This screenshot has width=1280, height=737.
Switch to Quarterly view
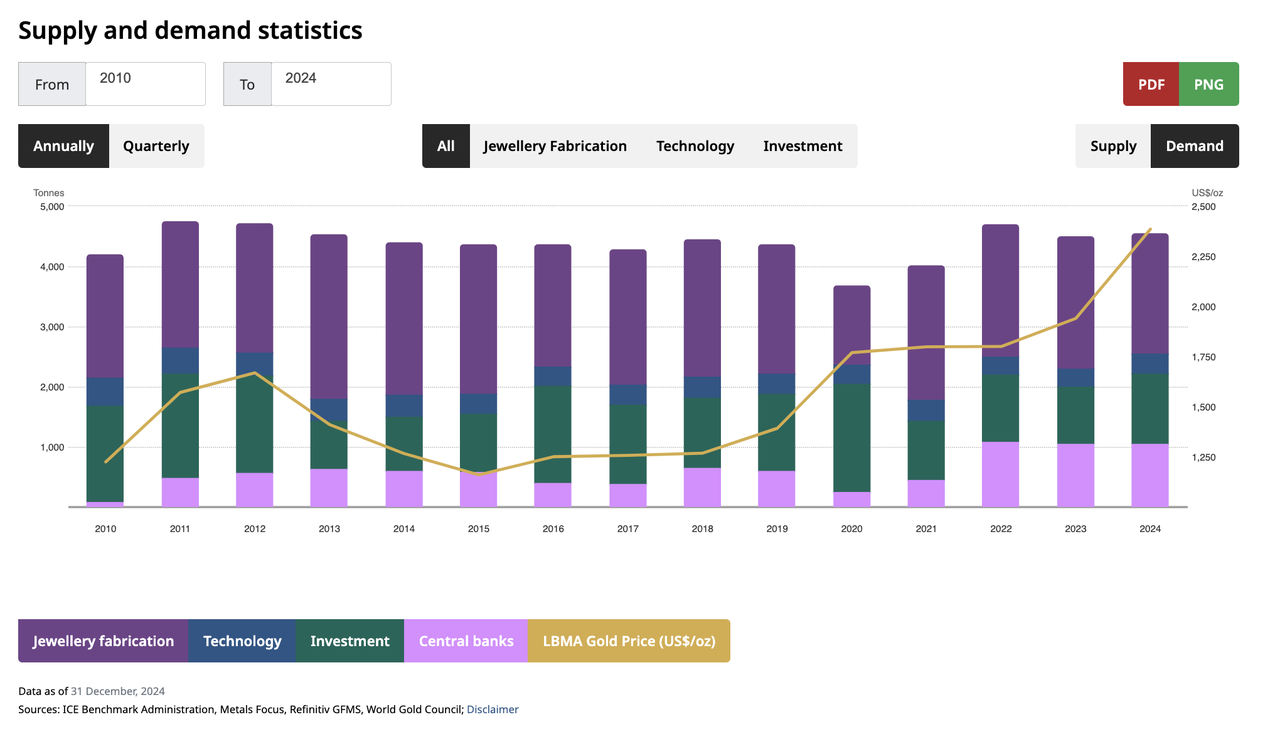tap(156, 146)
